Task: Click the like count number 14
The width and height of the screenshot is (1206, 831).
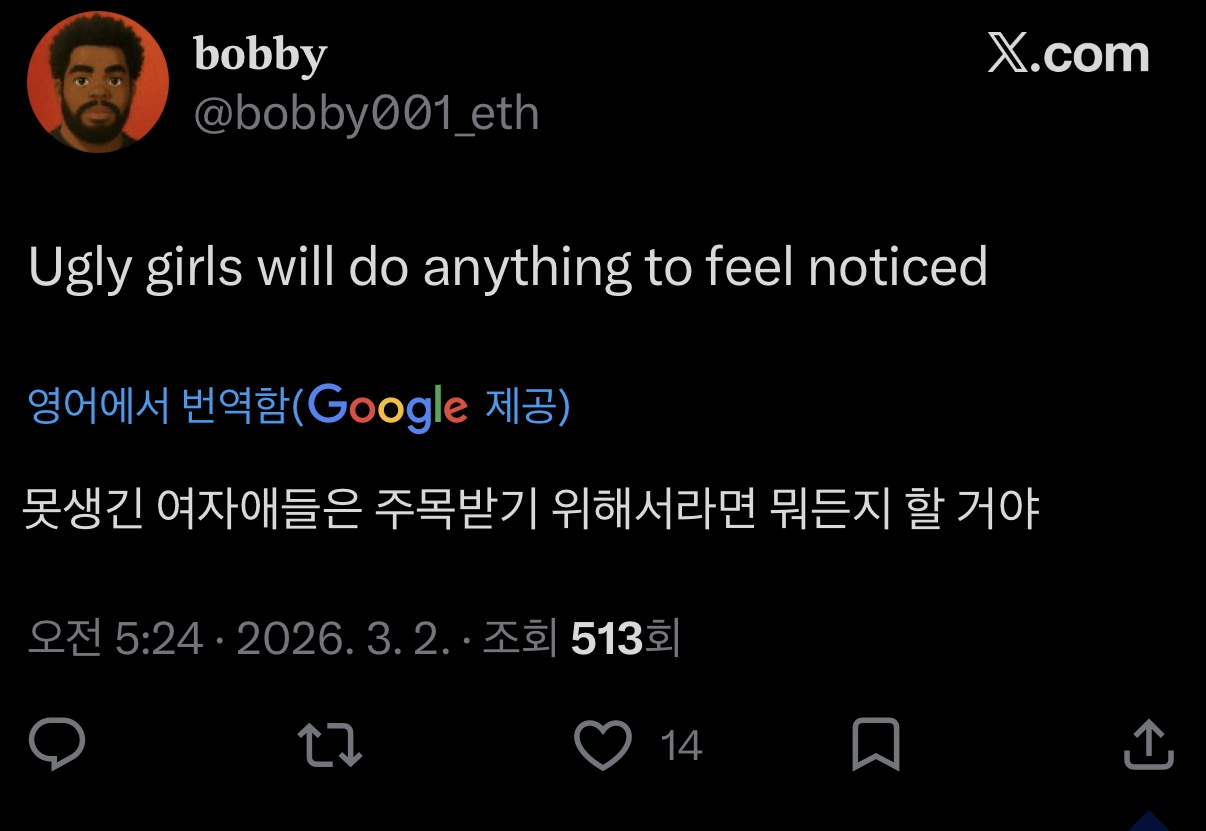Action: click(x=681, y=747)
